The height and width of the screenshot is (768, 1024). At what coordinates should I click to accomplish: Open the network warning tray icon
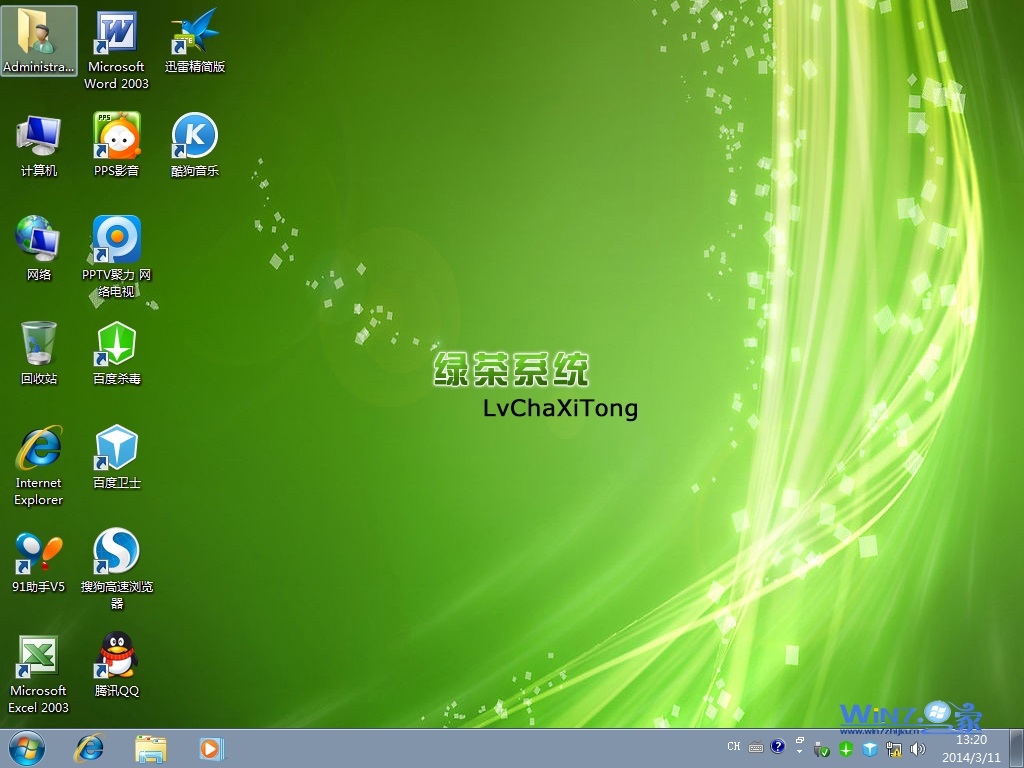pyautogui.click(x=893, y=749)
